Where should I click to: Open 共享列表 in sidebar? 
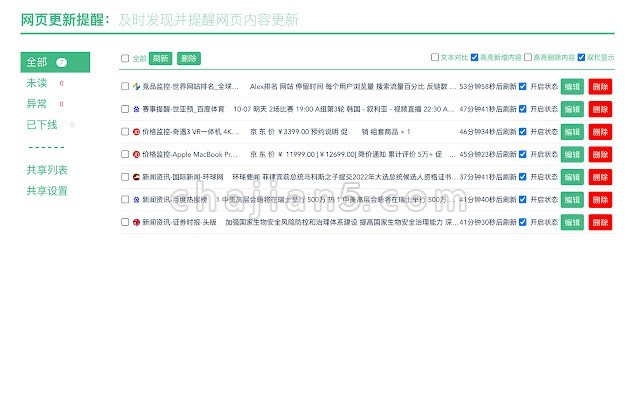point(47,170)
